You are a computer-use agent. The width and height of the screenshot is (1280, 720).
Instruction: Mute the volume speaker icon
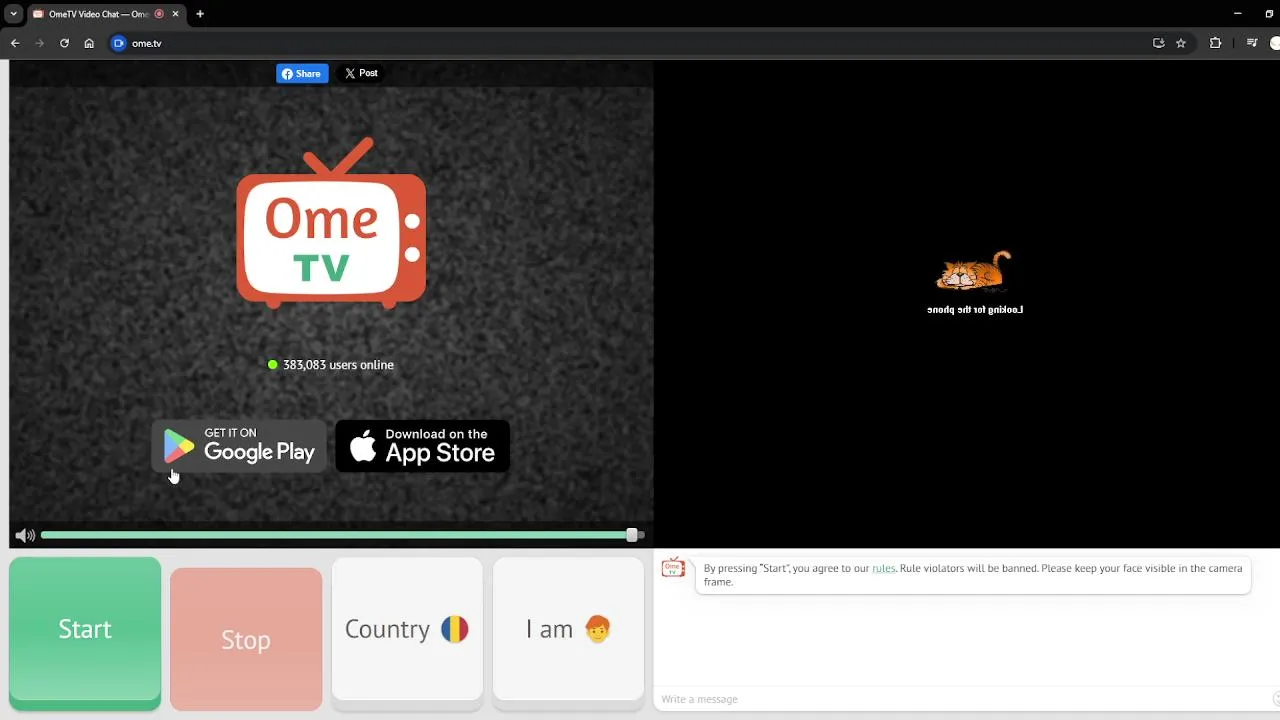click(x=25, y=535)
